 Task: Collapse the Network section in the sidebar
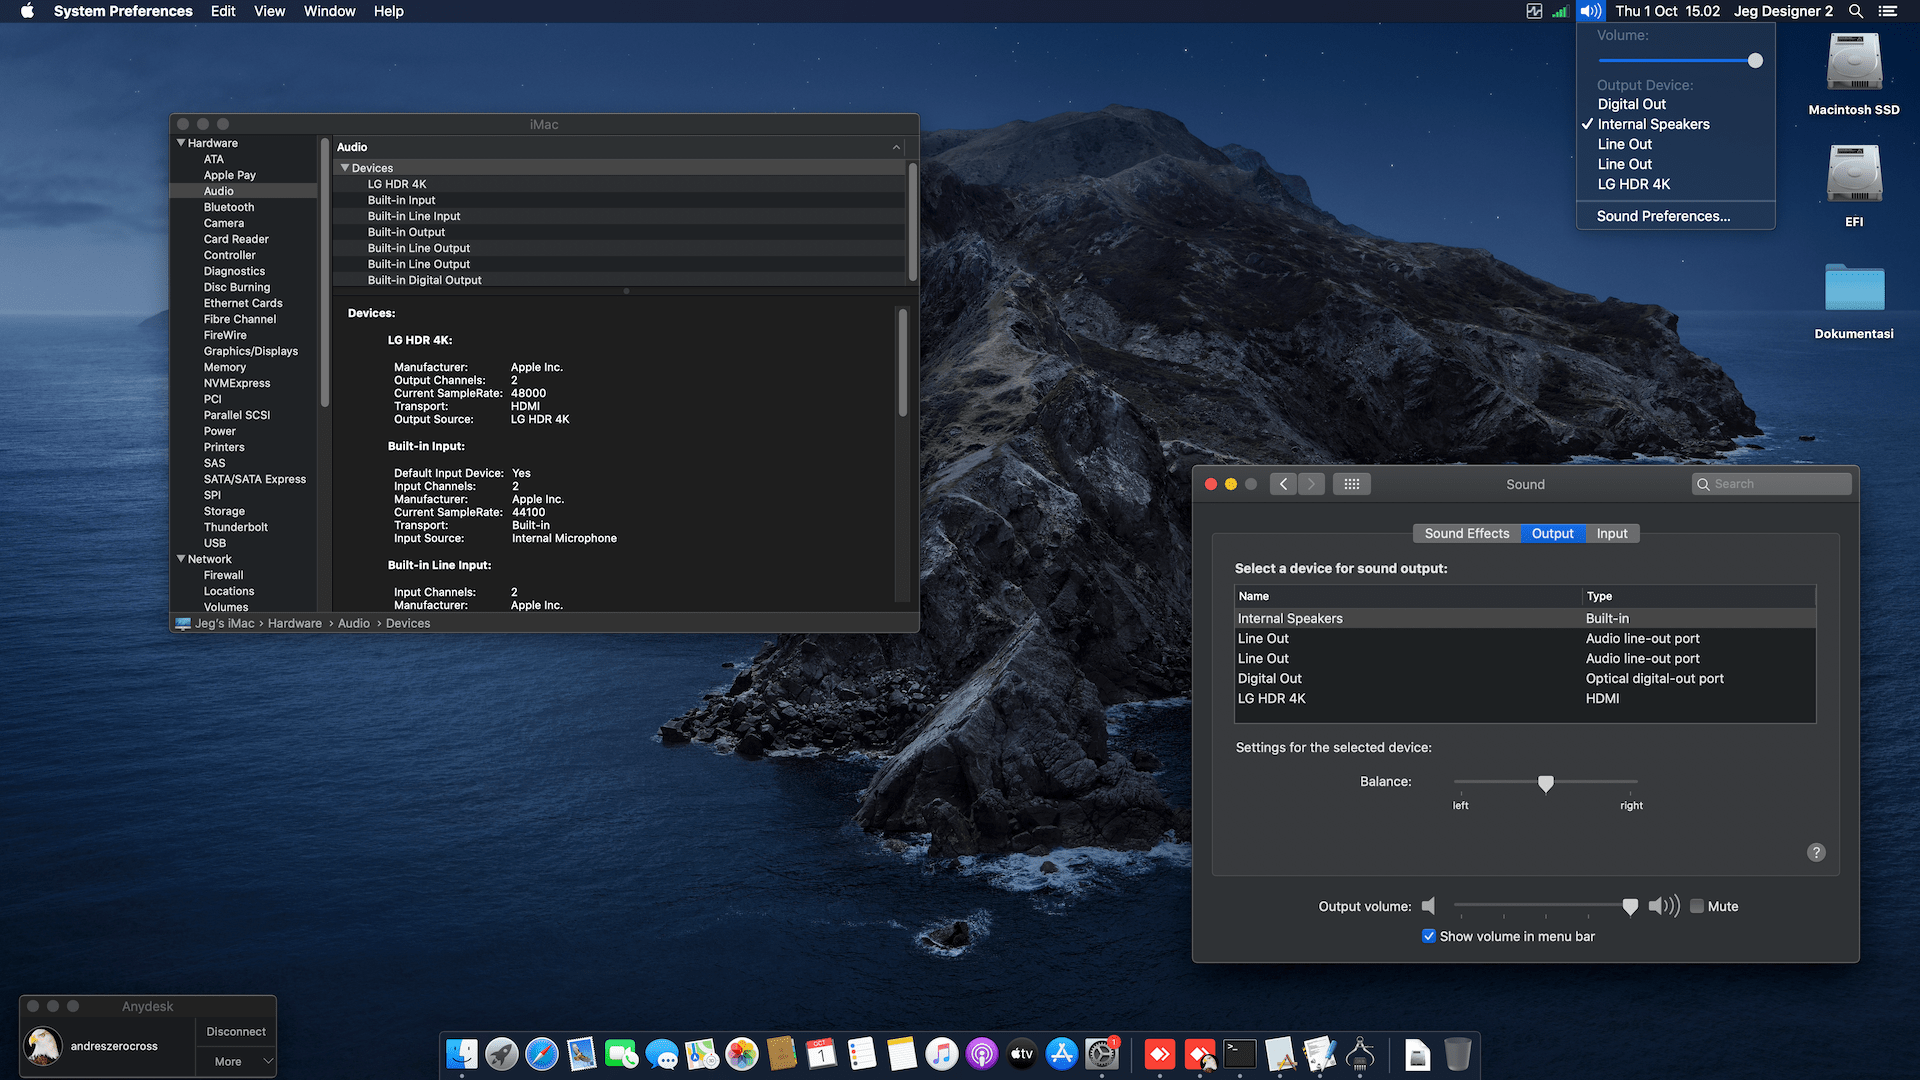(x=181, y=558)
